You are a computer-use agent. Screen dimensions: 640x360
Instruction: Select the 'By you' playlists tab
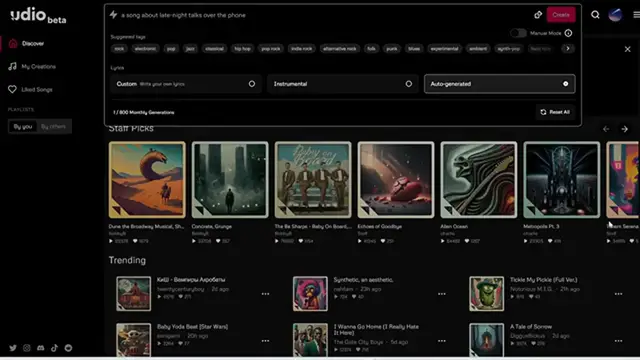pyautogui.click(x=22, y=127)
